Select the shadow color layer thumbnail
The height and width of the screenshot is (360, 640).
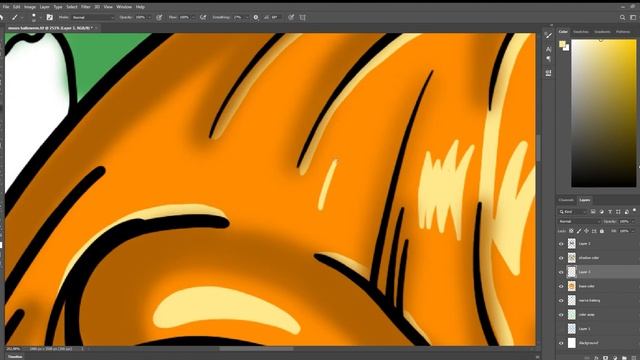click(572, 258)
